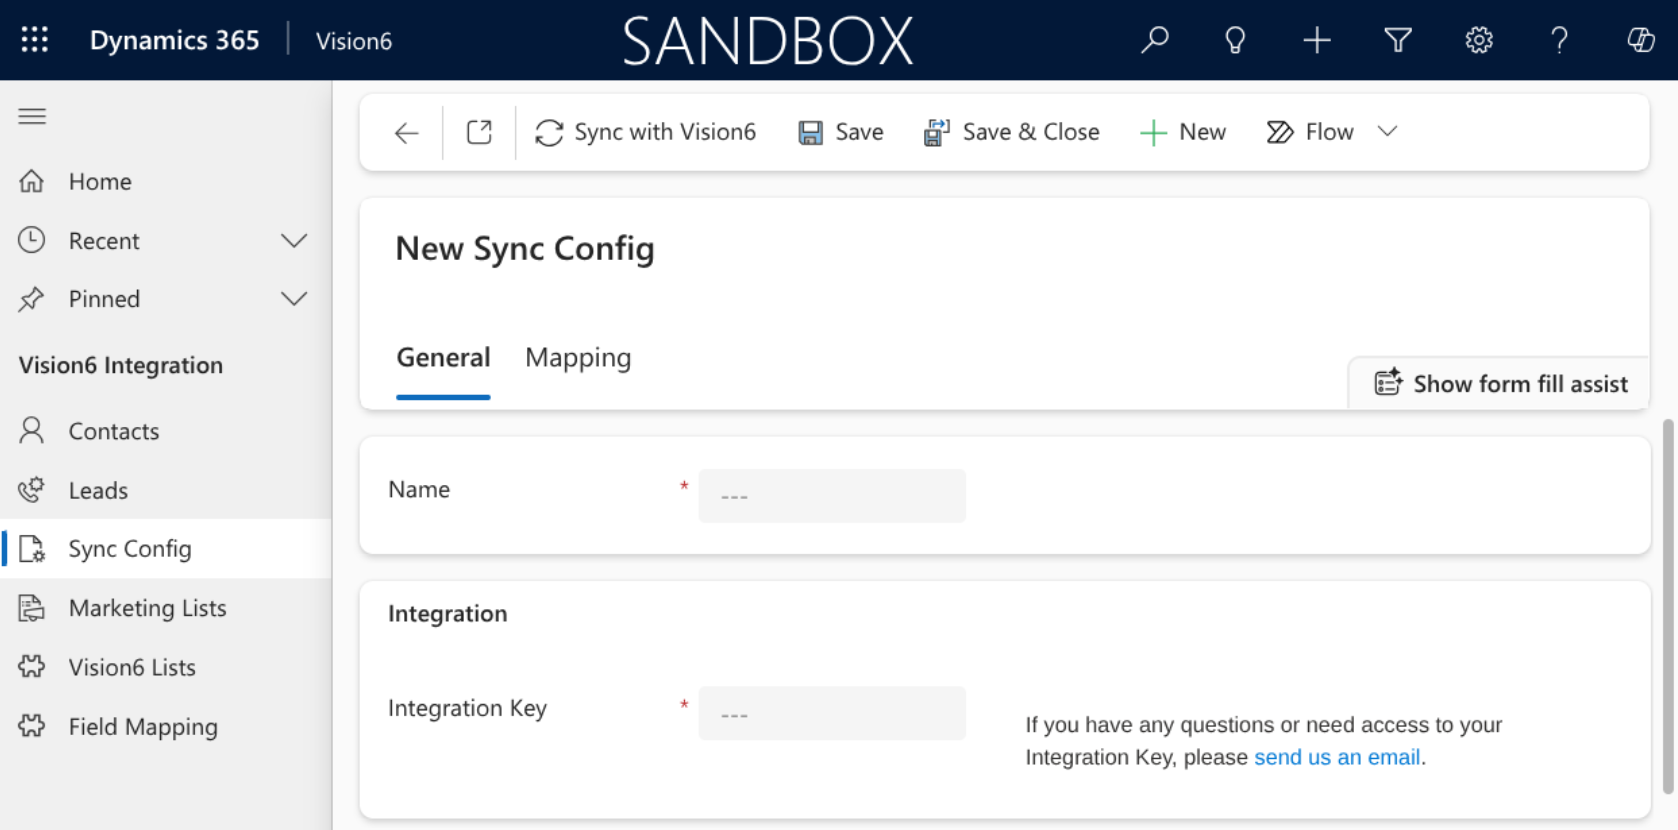Click the Integration section heading

pos(448,614)
